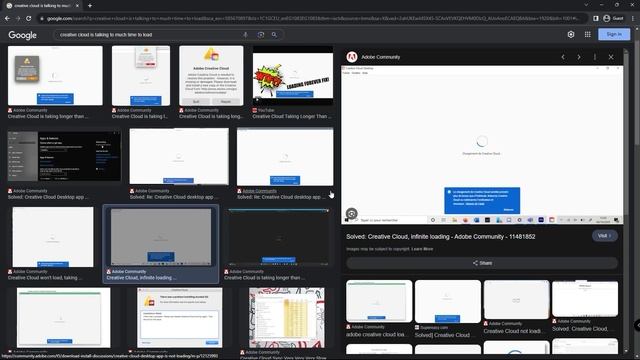
Task: Click the Share button
Action: coord(482,263)
